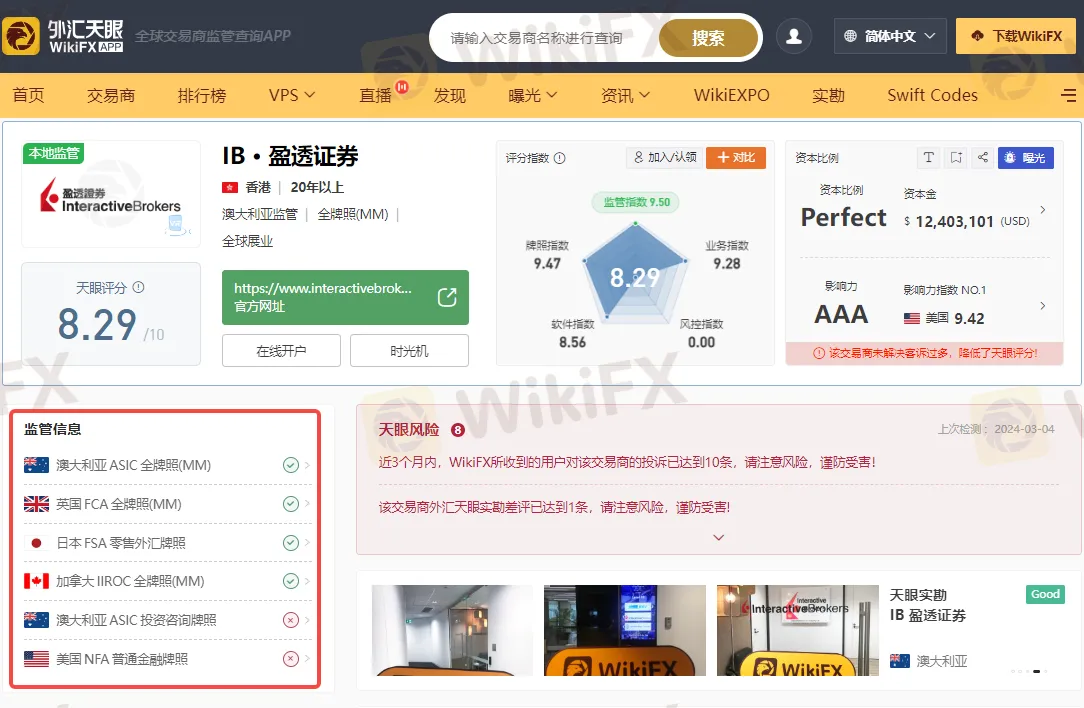Click the WikiFX logo icon

pyautogui.click(x=21, y=36)
